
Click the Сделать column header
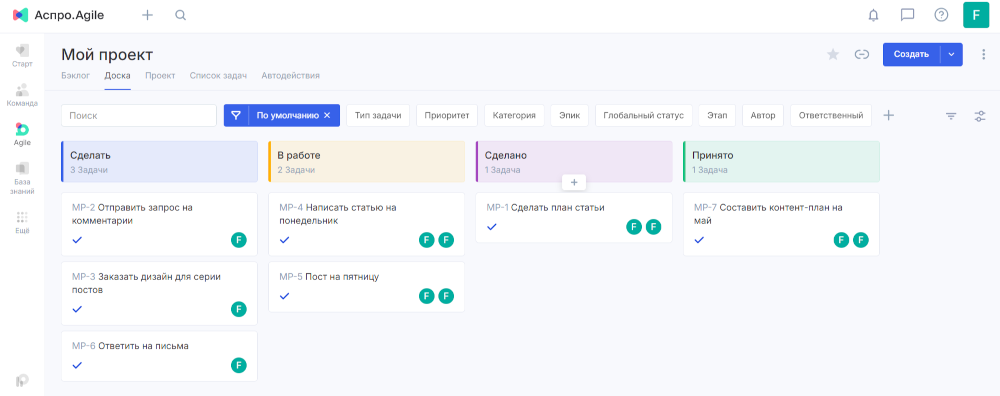[x=159, y=162]
